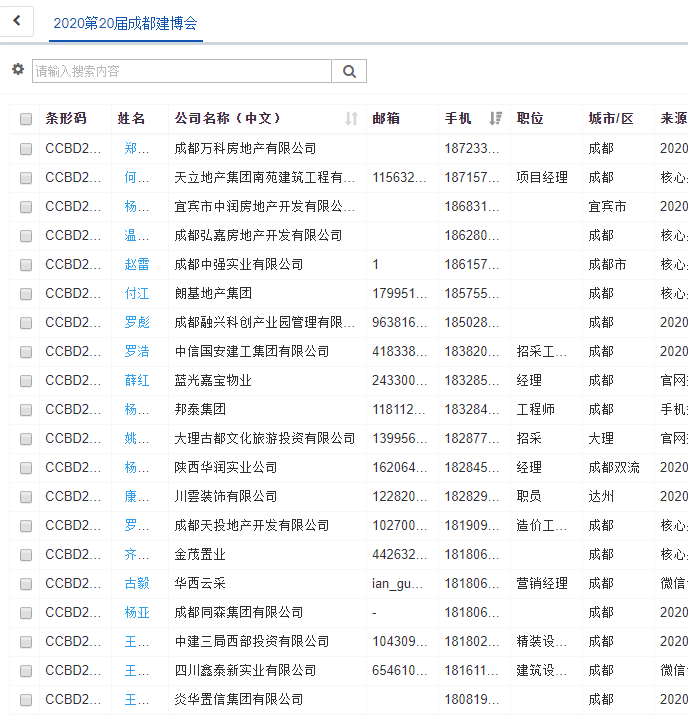Click the 城市/区 column header

pos(611,119)
